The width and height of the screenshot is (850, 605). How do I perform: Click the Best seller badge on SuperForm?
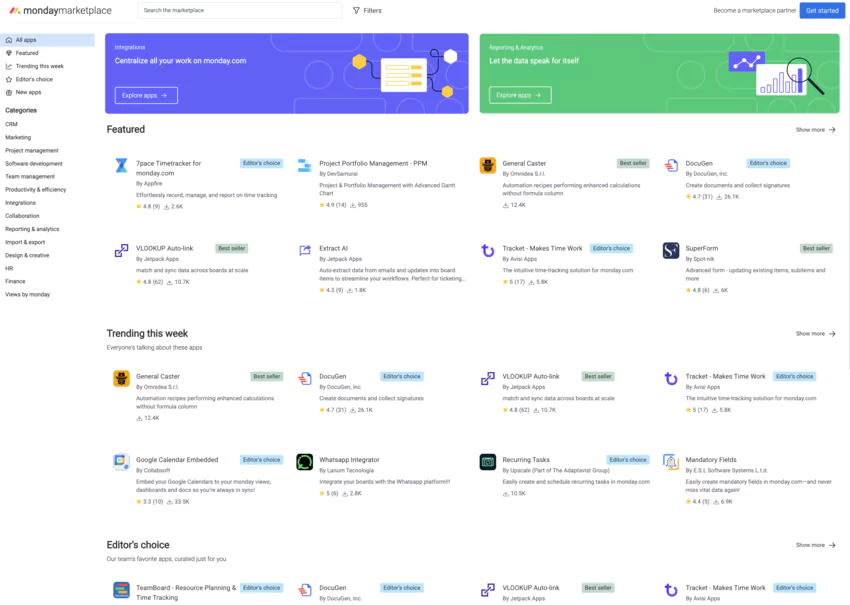tap(816, 248)
